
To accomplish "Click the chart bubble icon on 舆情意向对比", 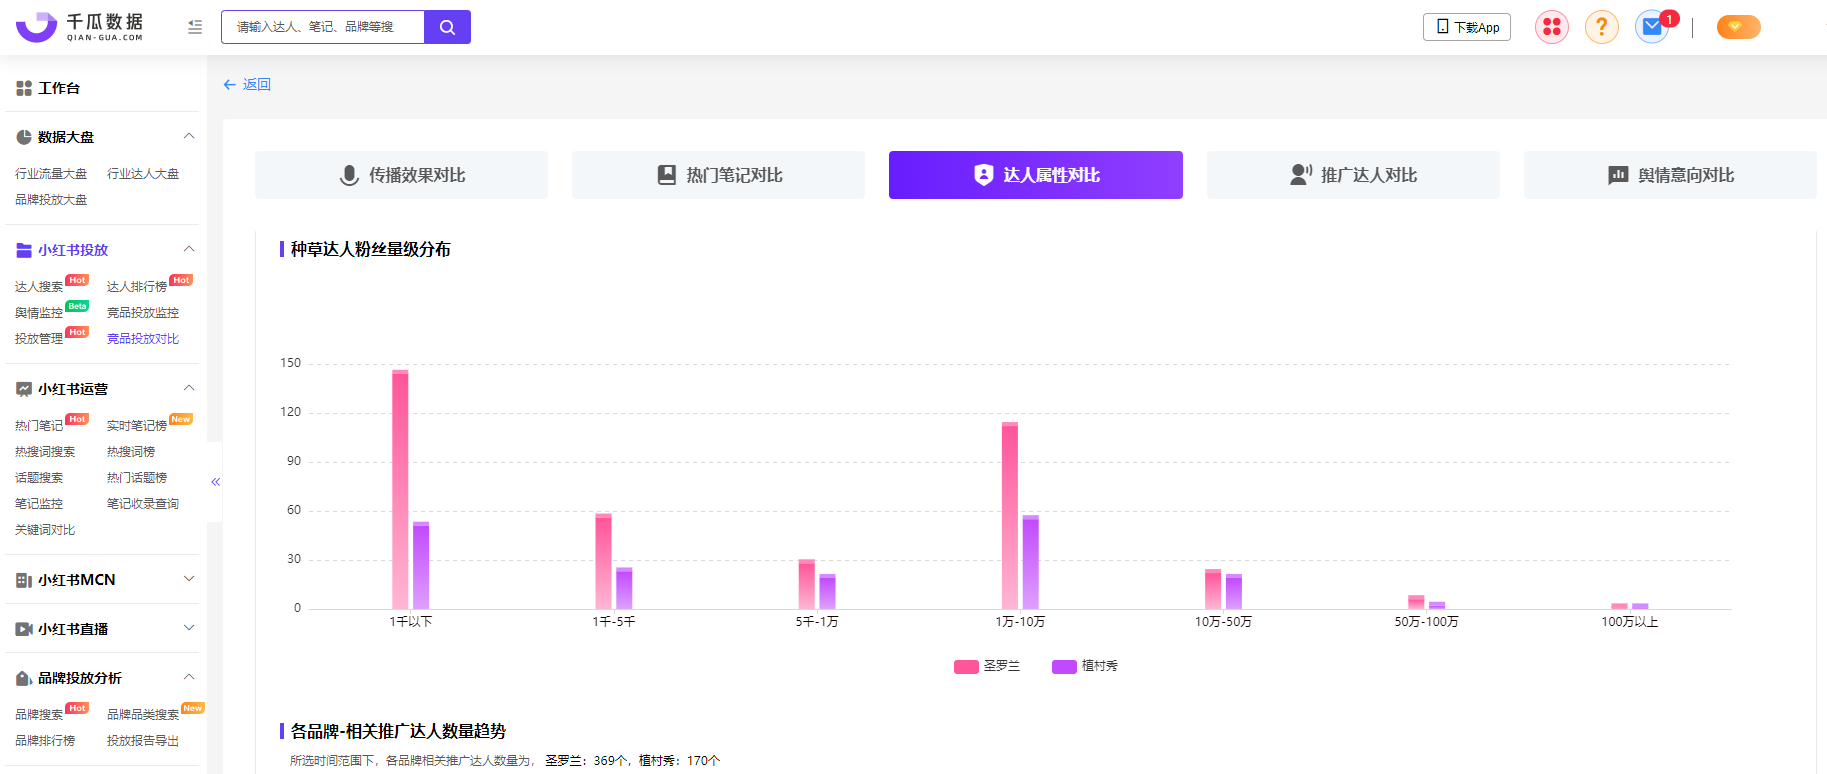I will pos(1618,175).
